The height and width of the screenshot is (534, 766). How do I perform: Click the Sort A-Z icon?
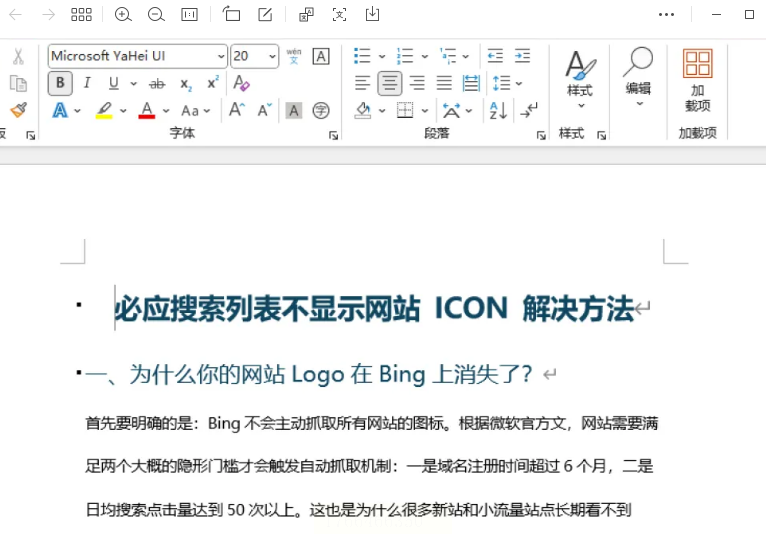tap(498, 110)
